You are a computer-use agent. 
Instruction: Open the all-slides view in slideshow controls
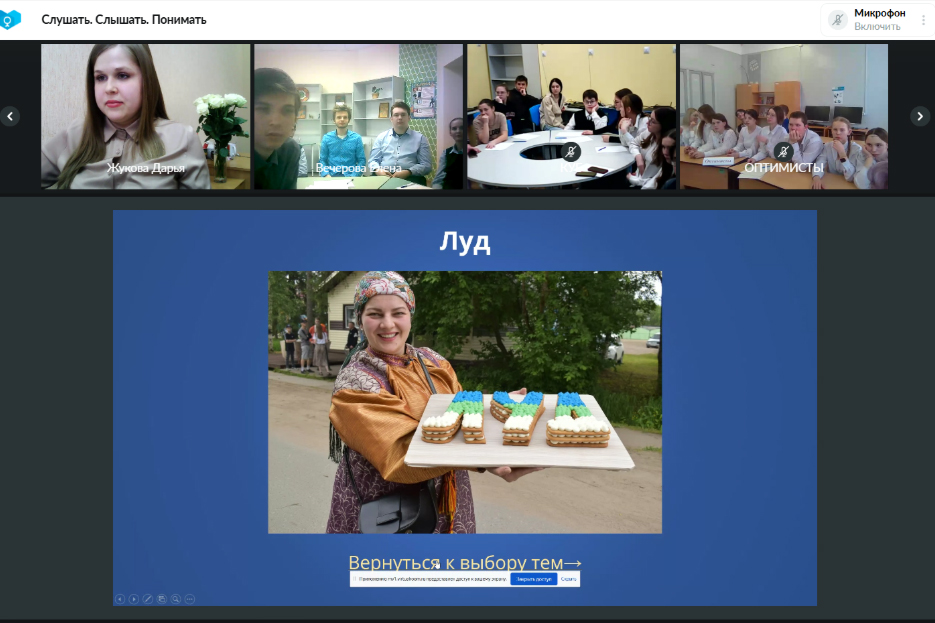[x=162, y=599]
